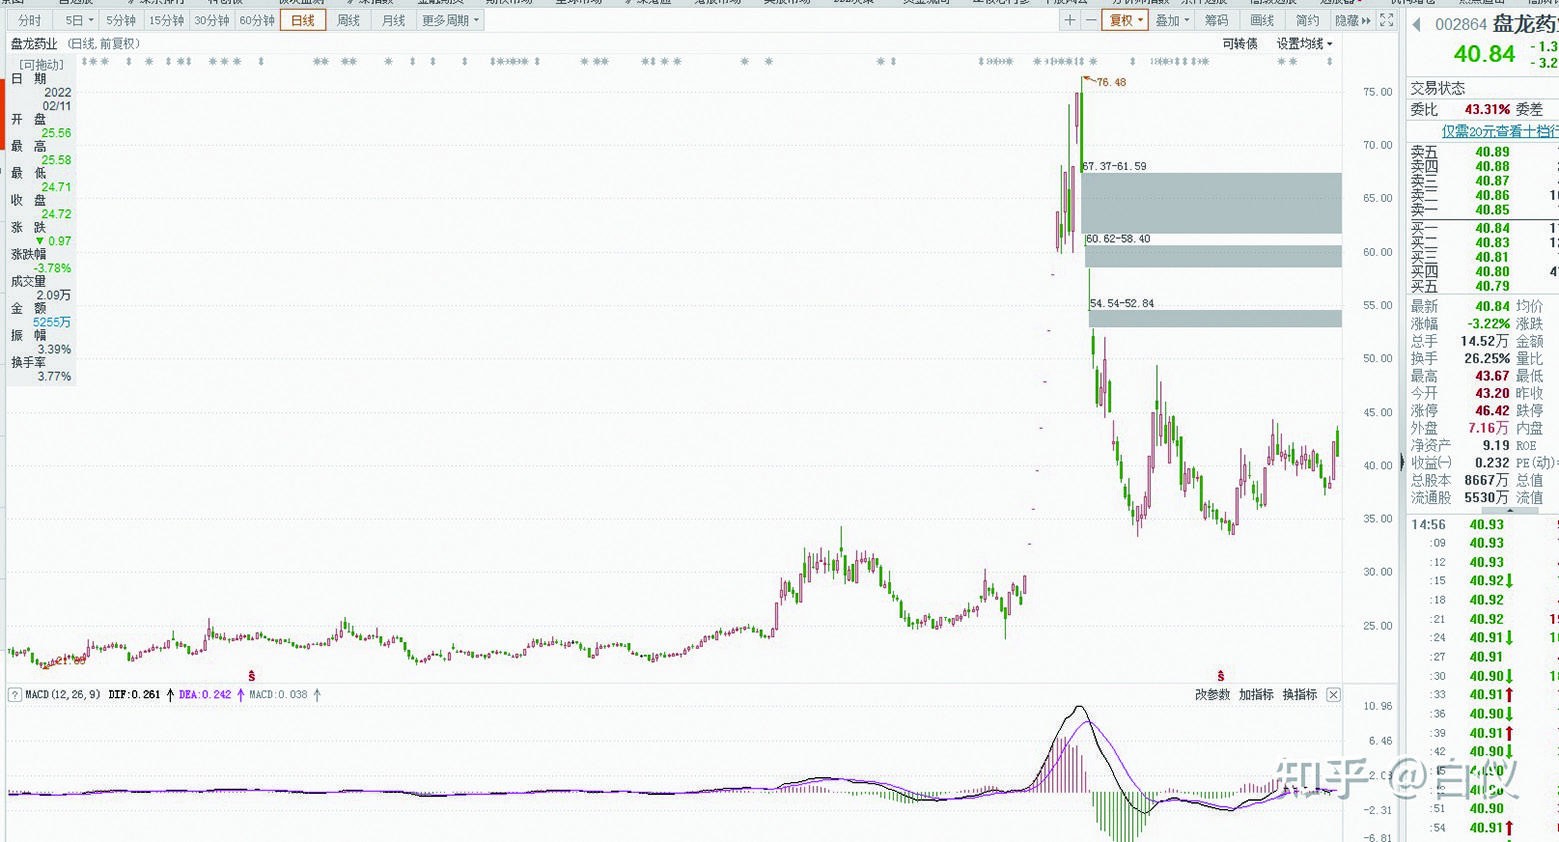
Task: Toggle the 画线 drawing tools
Action: click(1262, 20)
